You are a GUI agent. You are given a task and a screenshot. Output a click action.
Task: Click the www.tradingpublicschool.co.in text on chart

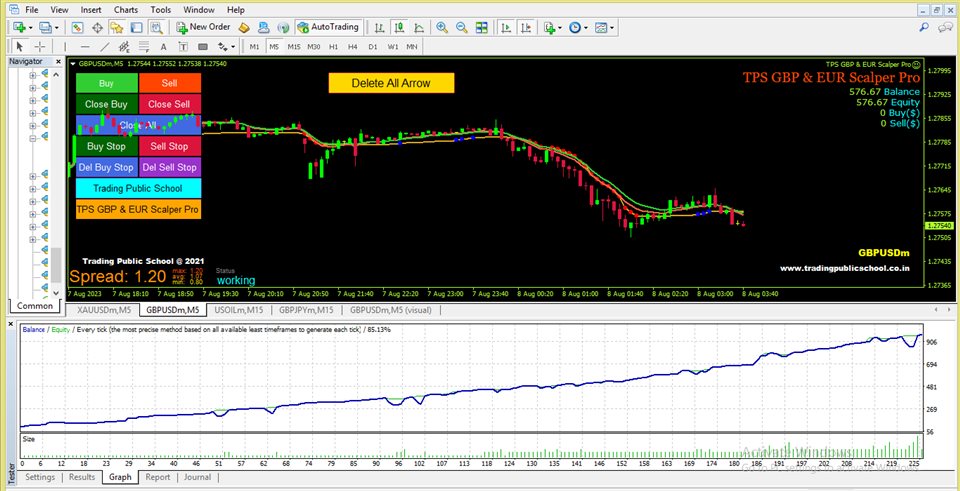click(844, 268)
